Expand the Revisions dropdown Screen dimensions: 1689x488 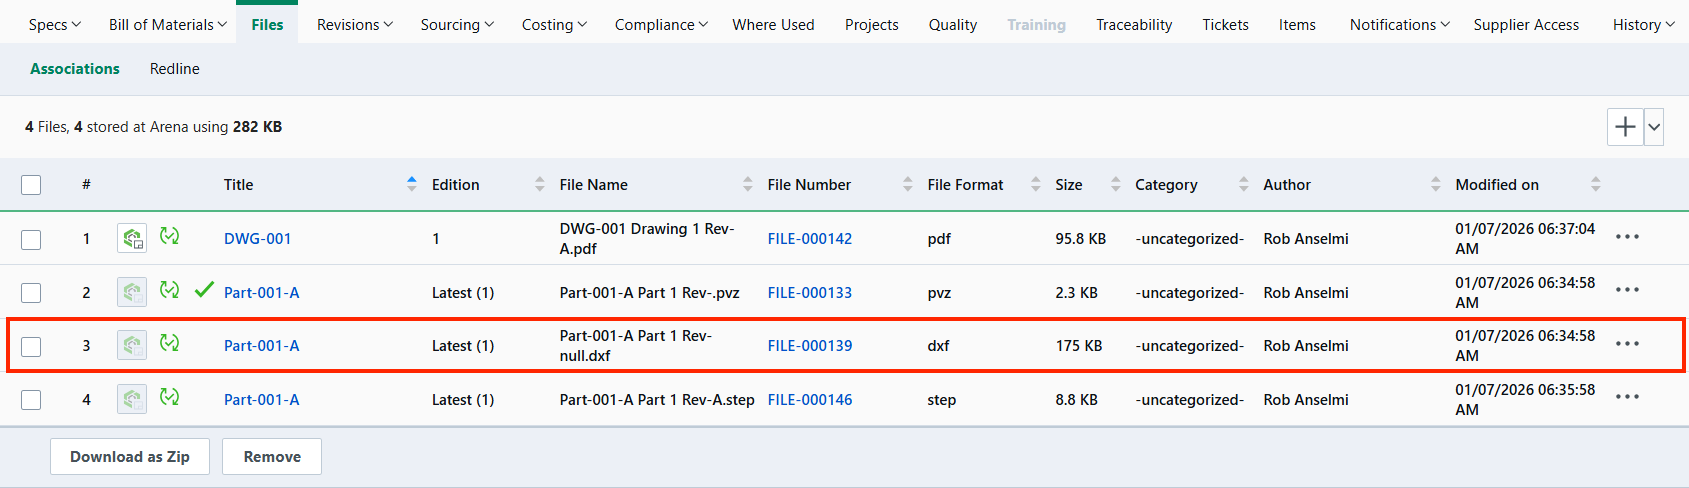tap(355, 24)
